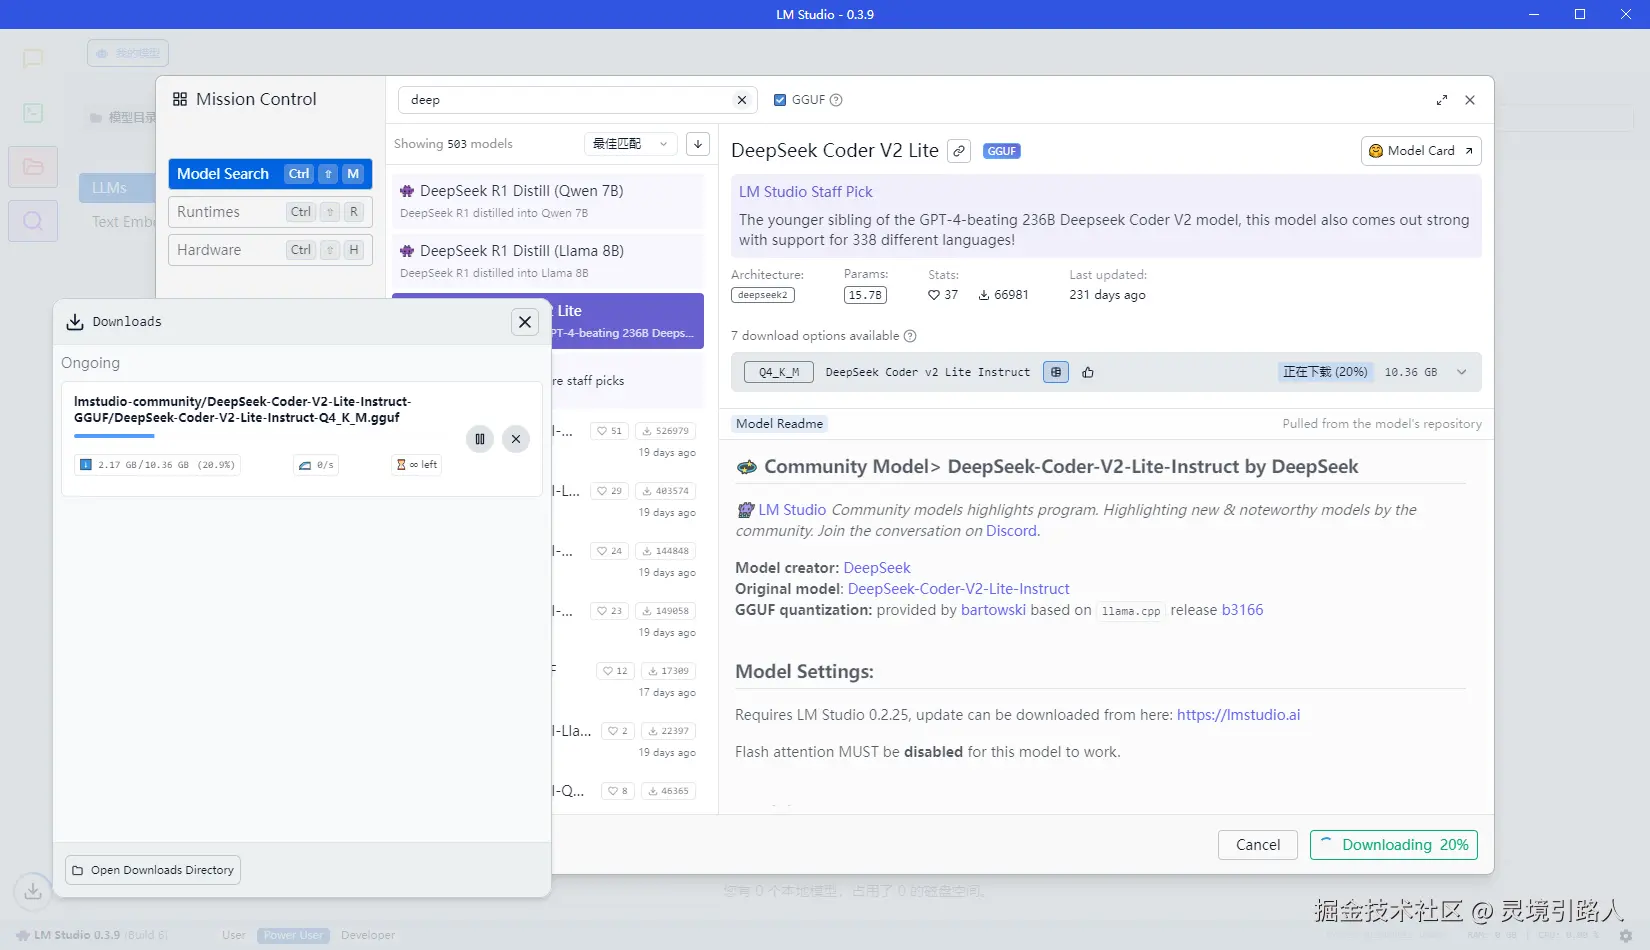
Task: Toggle the sort direction arrow button
Action: (698, 144)
